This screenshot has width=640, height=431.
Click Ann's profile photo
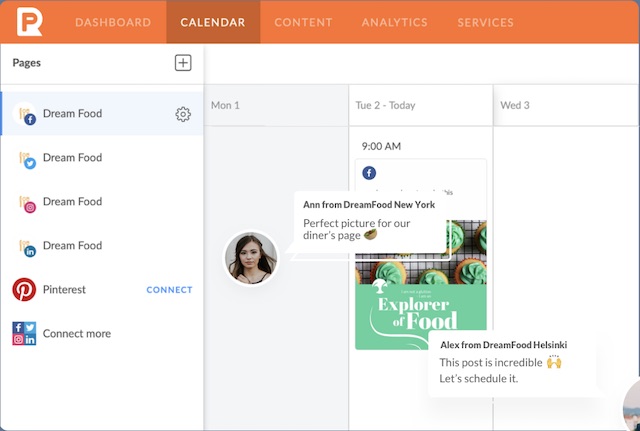point(251,258)
